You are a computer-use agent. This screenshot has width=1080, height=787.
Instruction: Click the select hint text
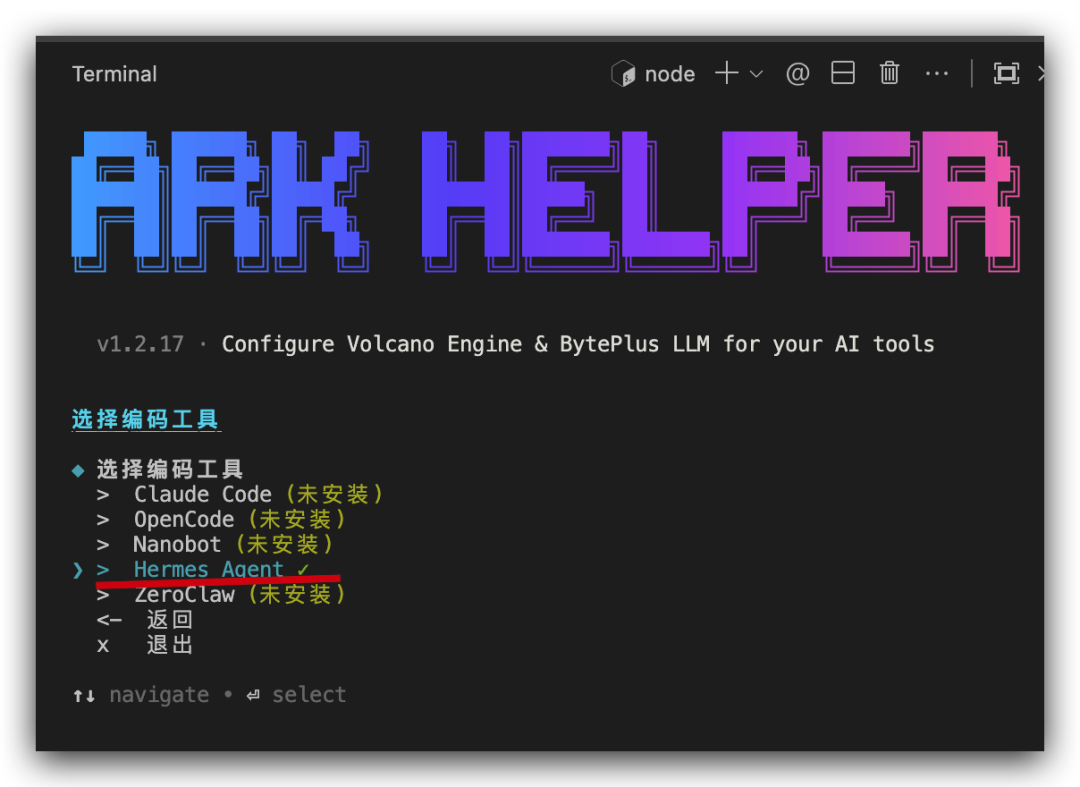[x=309, y=695]
